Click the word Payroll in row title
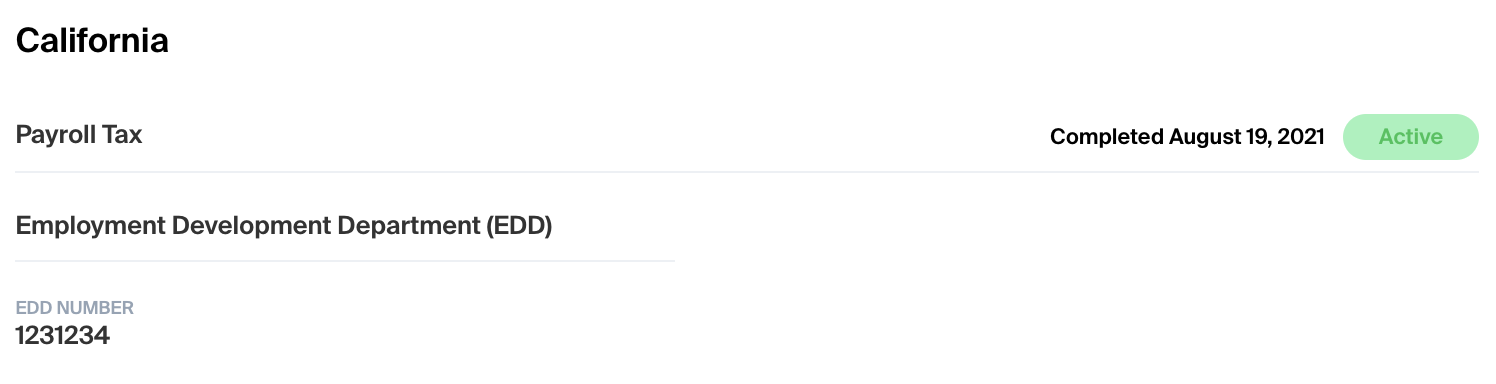Viewport: 1496px width, 384px height. tap(57, 135)
